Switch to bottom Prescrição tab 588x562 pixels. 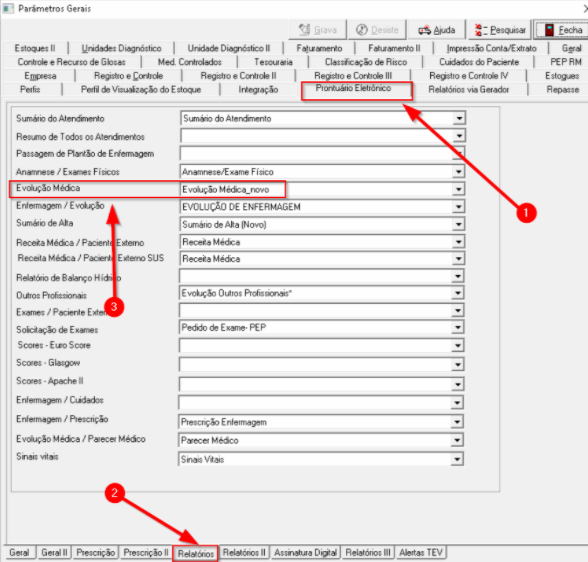(x=96, y=553)
